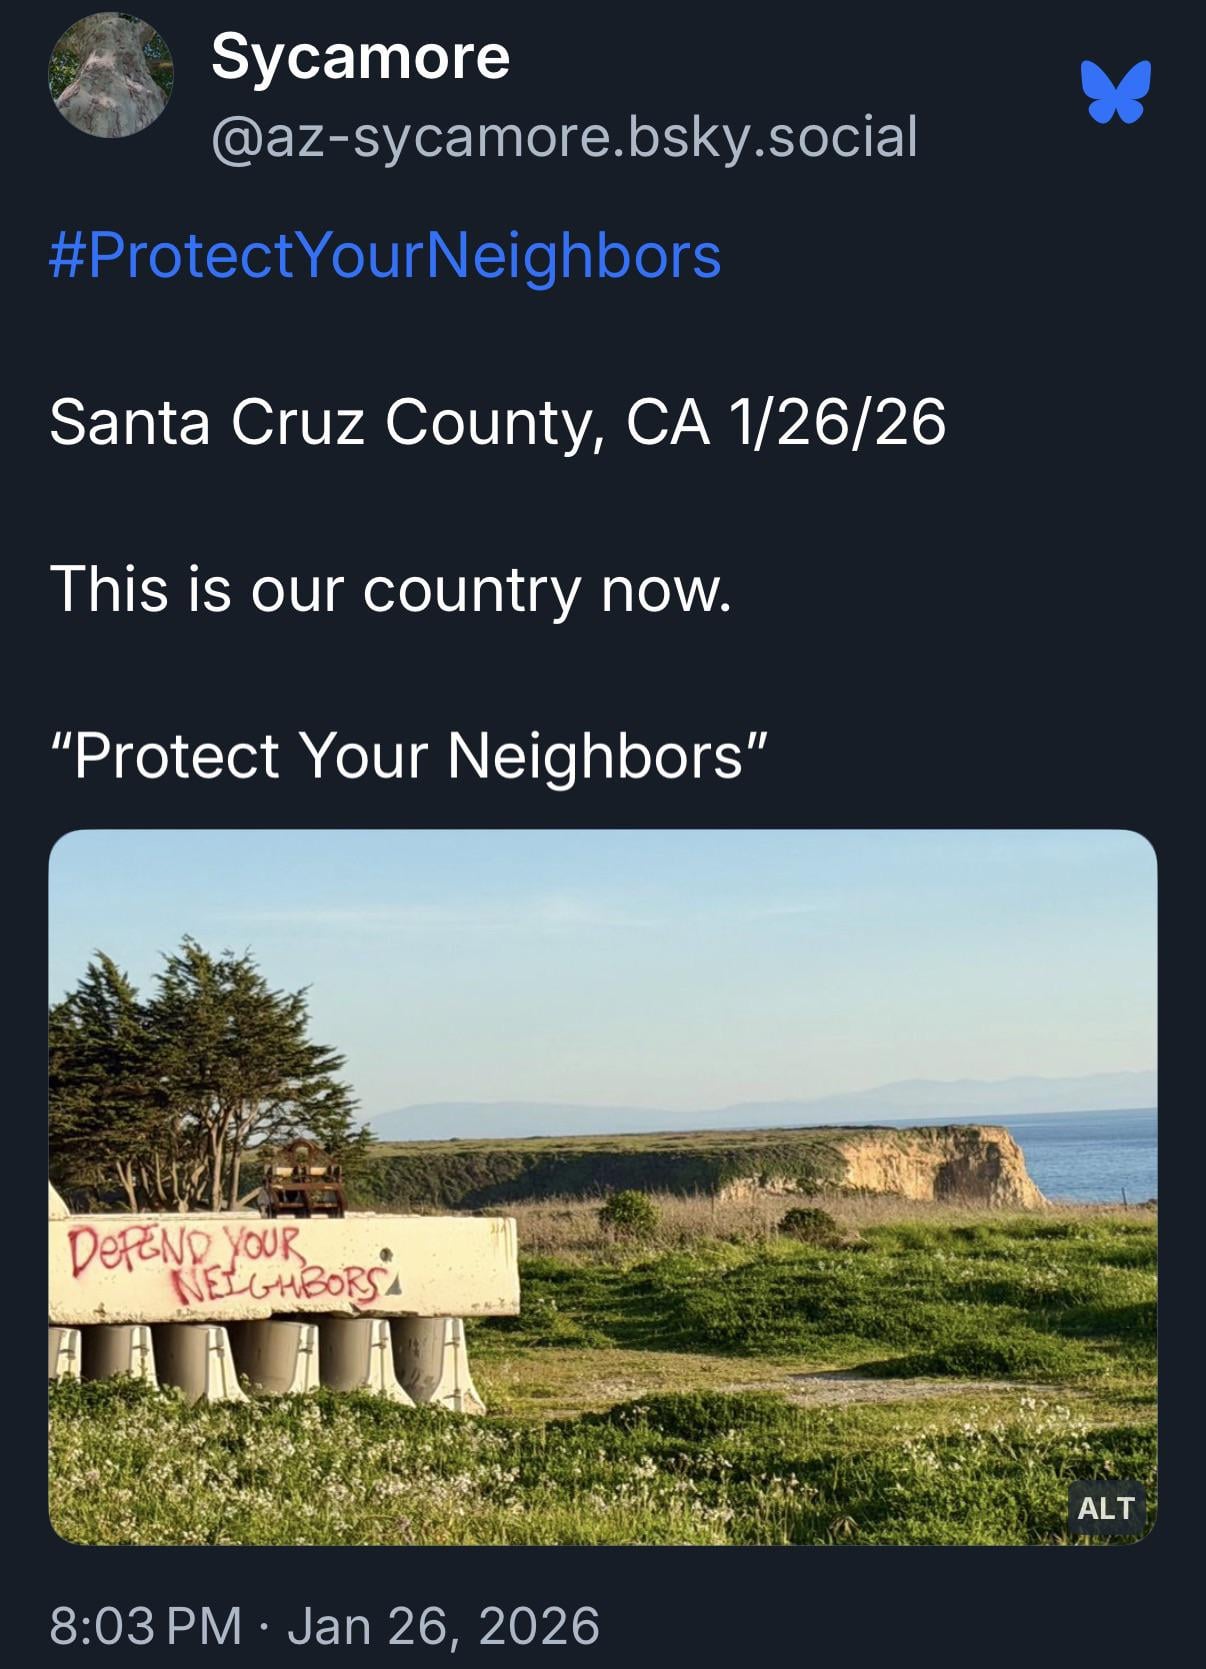Open Sycamore's profile avatar
1206x1669 pixels.
click(x=111, y=75)
